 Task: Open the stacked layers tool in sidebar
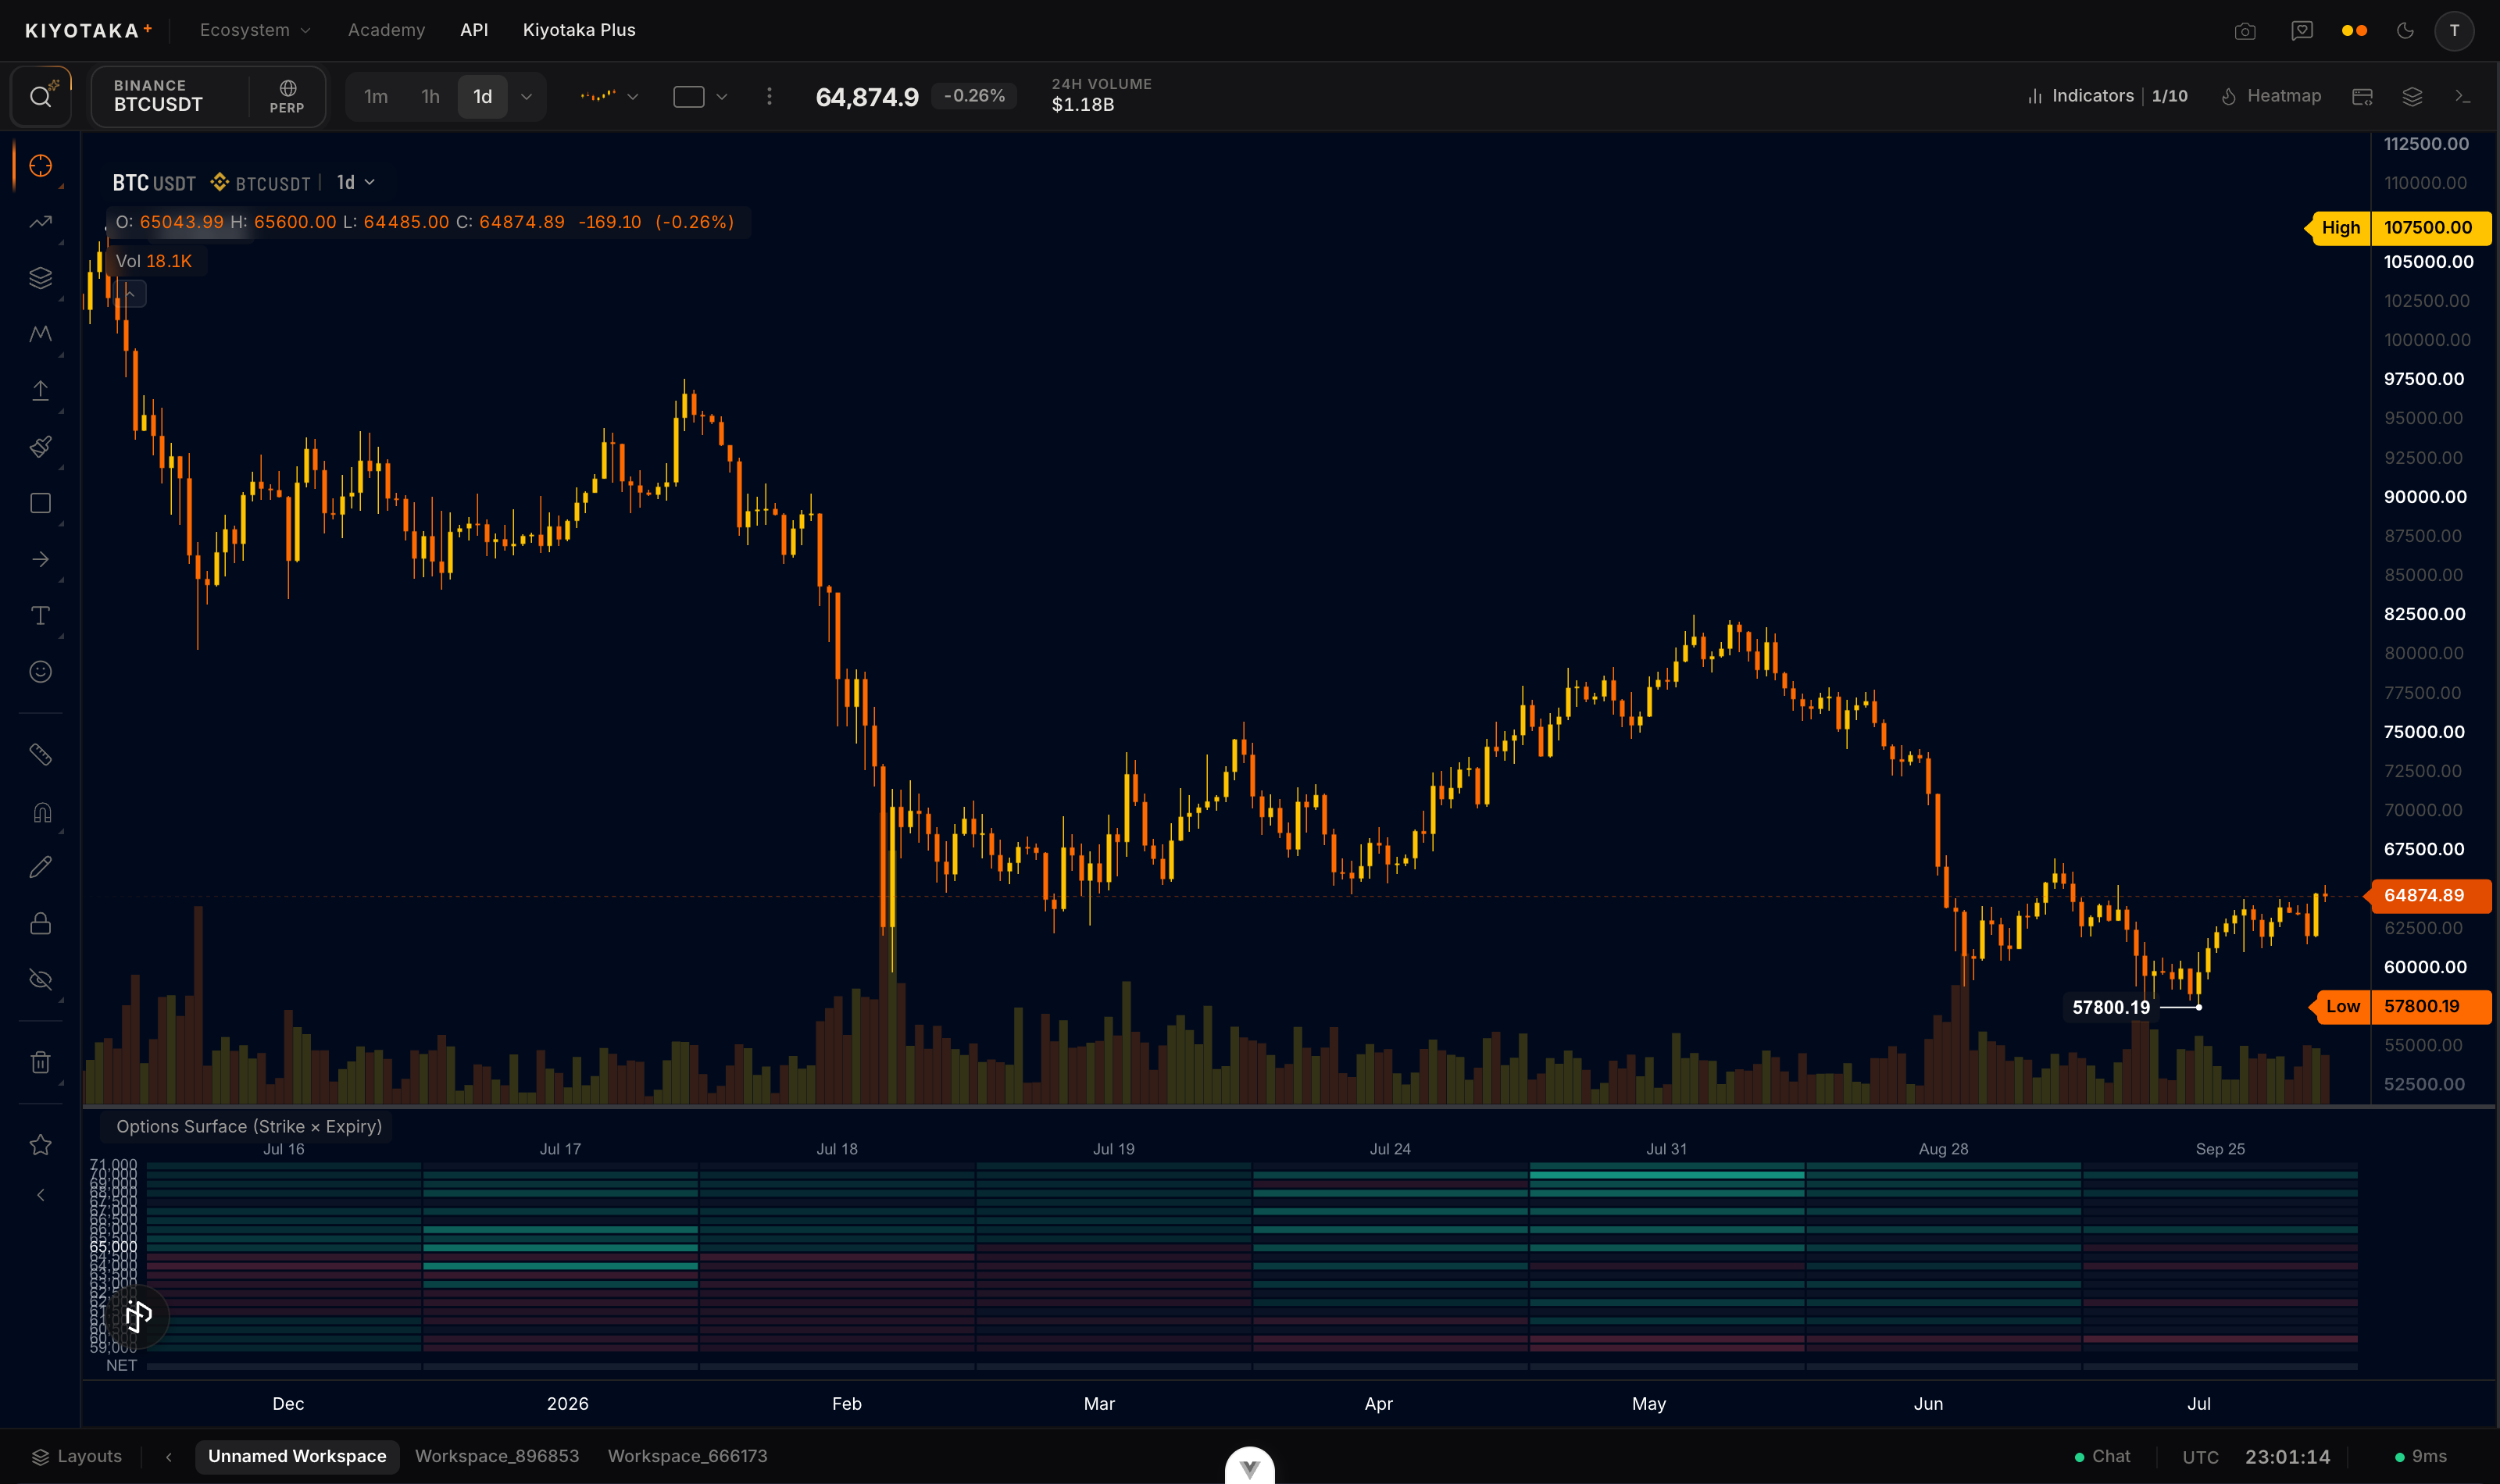[40, 278]
